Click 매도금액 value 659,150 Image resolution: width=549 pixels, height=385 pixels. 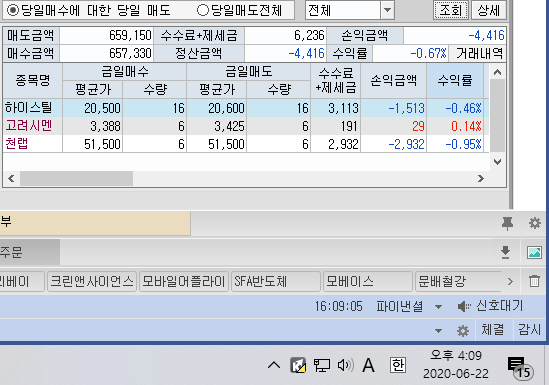106,35
